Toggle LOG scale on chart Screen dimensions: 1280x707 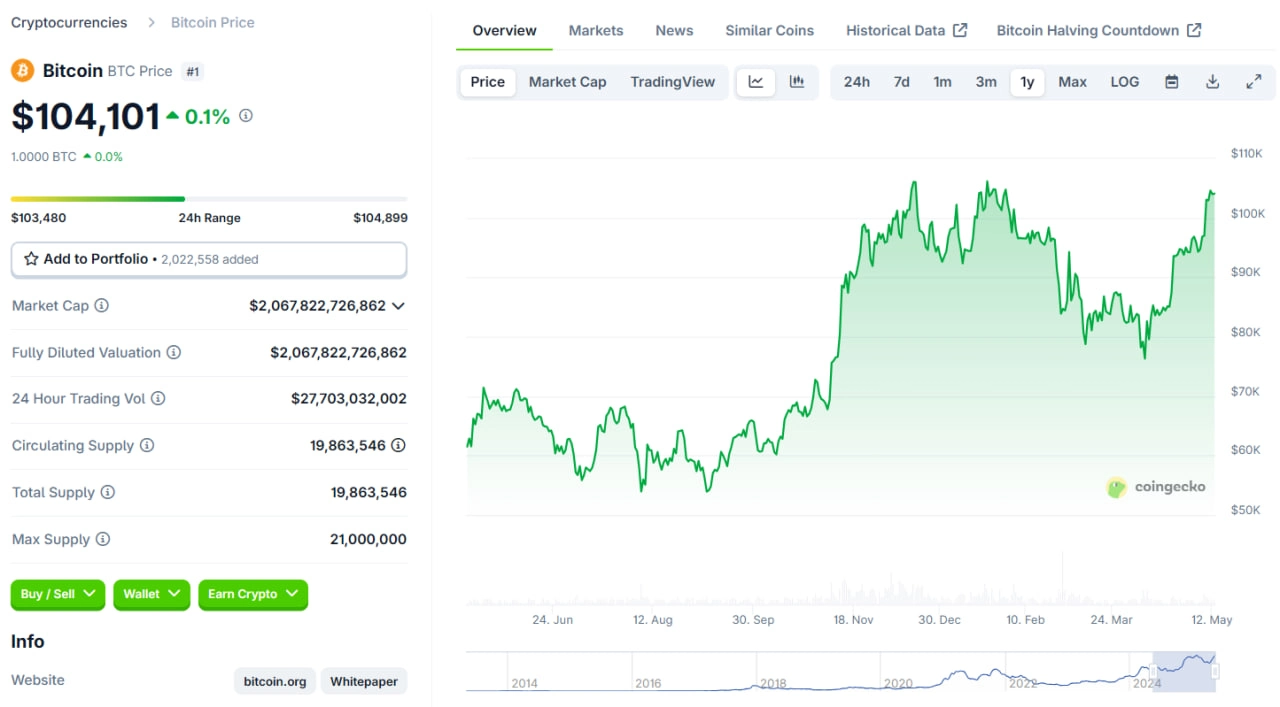(x=1125, y=82)
